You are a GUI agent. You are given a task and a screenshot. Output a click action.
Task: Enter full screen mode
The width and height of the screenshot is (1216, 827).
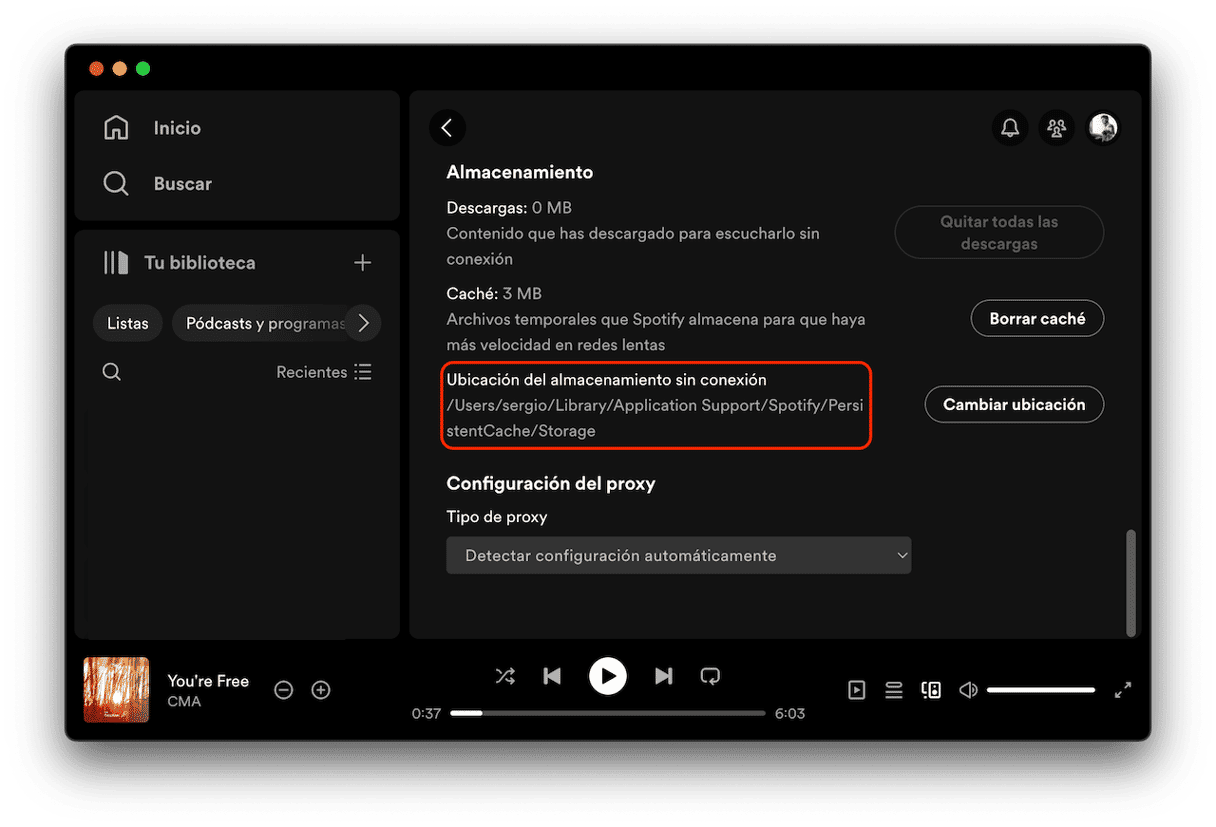pyautogui.click(x=1123, y=690)
